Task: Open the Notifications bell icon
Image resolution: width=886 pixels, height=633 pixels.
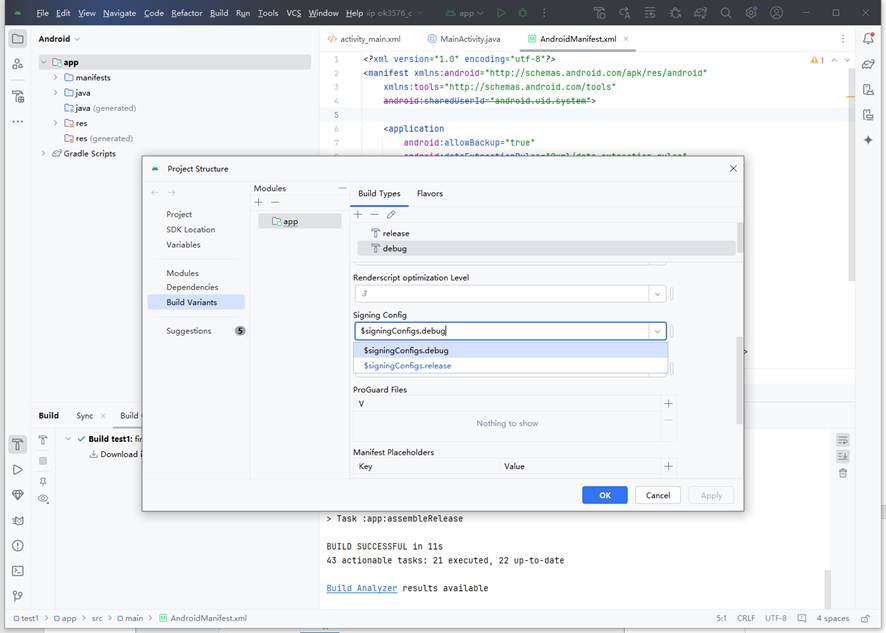Action: click(x=868, y=38)
